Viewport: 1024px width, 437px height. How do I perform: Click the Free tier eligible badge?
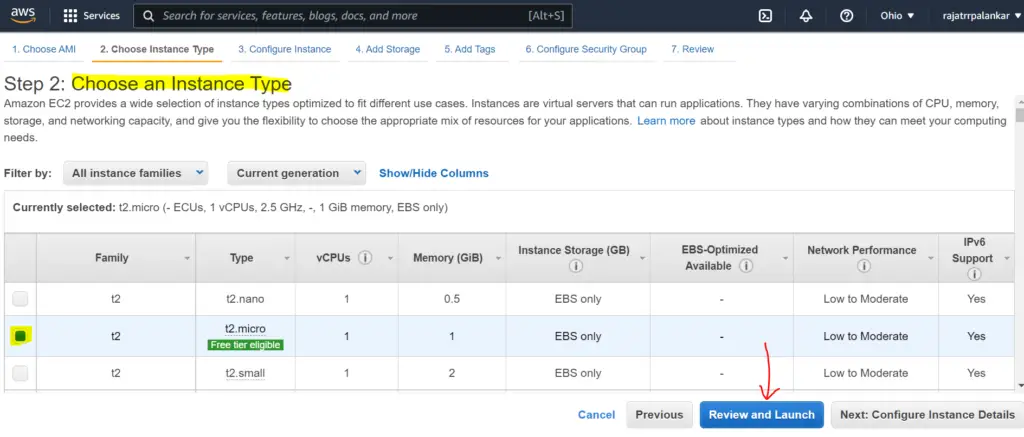246,345
